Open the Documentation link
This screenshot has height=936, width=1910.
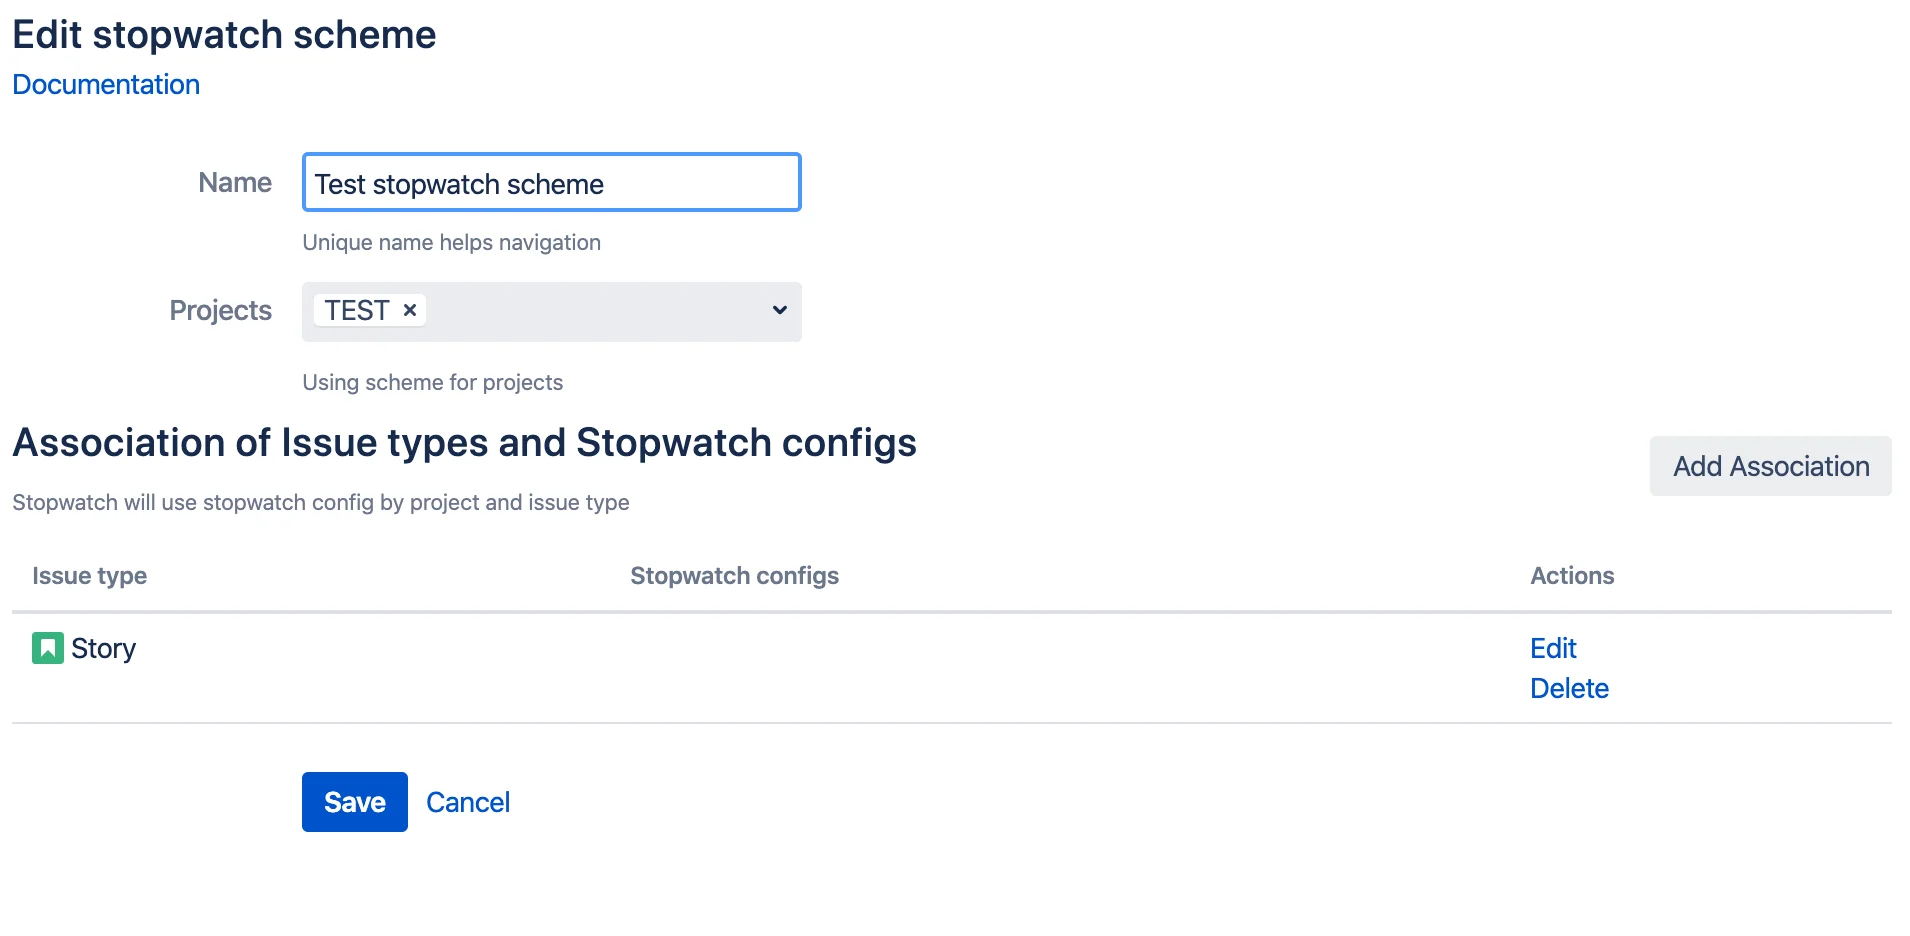coord(106,85)
